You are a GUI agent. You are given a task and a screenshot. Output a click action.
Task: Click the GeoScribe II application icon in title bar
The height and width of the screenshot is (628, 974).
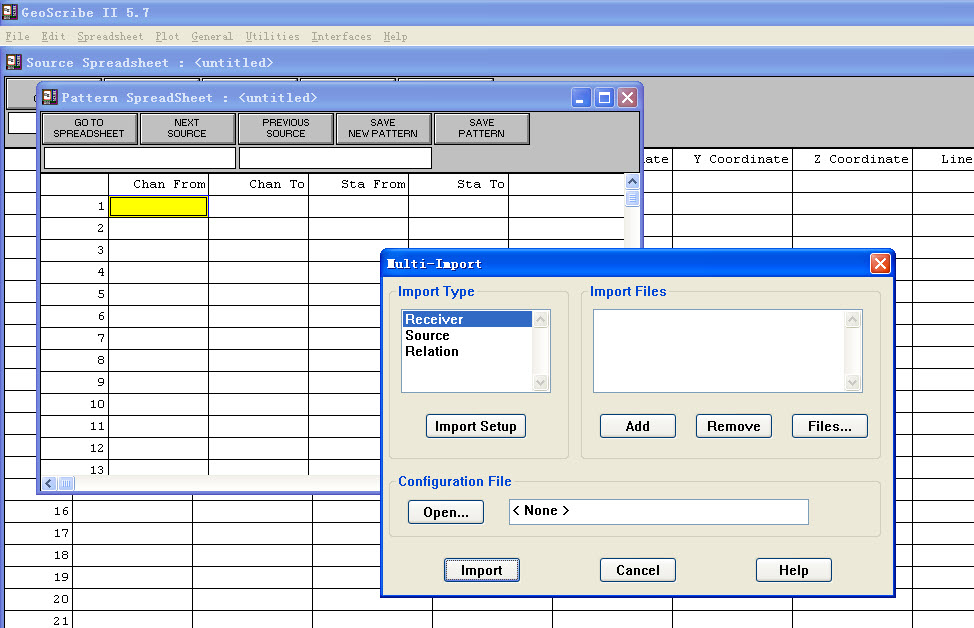(x=10, y=12)
